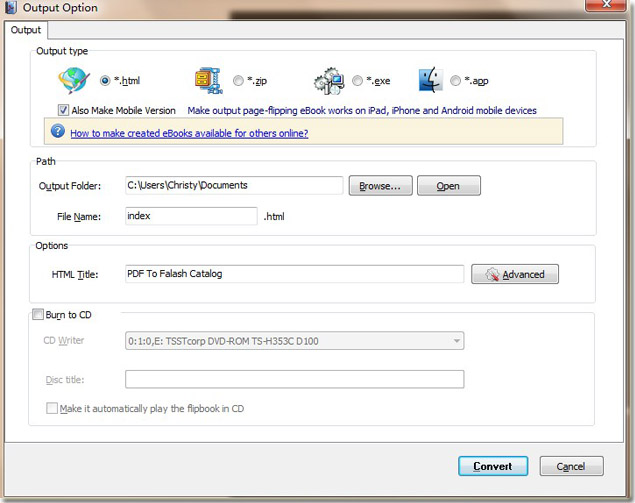Click the EXE gears output icon
The width and height of the screenshot is (635, 503).
click(329, 81)
